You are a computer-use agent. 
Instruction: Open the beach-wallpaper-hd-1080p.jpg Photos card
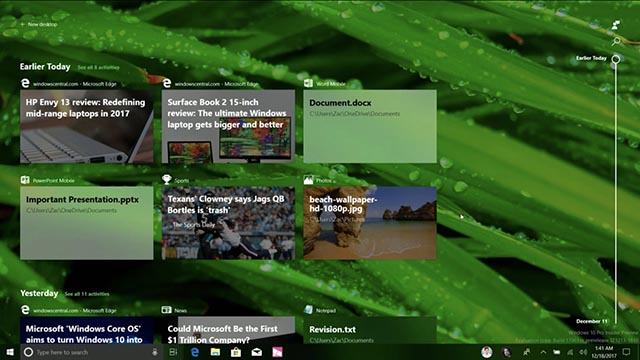[370, 223]
